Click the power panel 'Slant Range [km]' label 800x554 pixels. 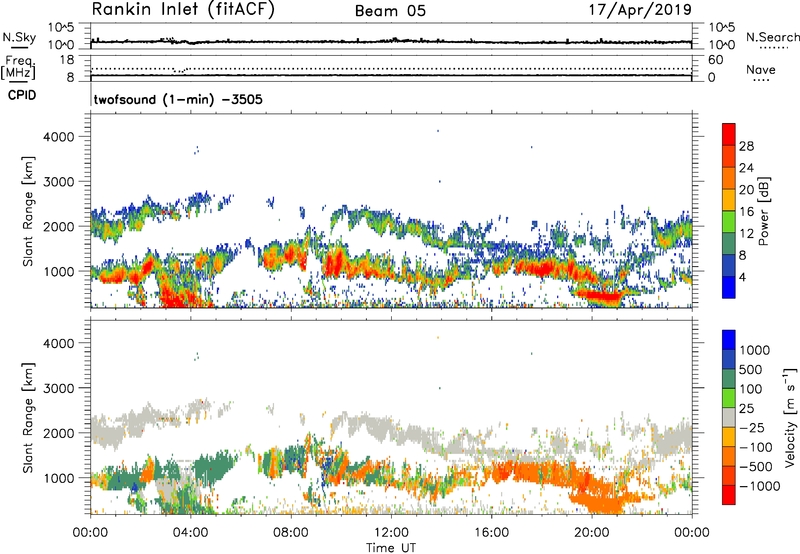pyautogui.click(x=28, y=211)
